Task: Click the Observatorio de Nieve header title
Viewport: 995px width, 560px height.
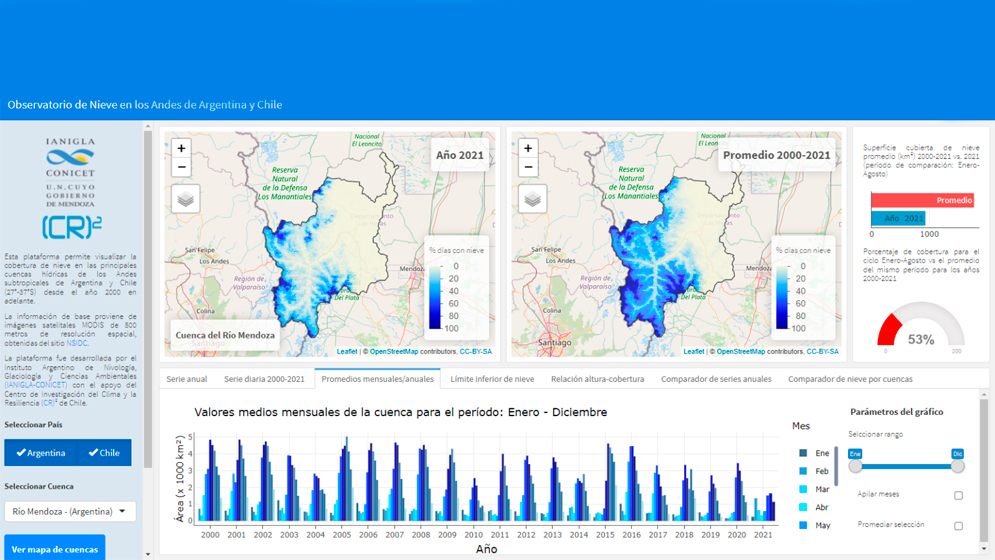Action: point(145,105)
